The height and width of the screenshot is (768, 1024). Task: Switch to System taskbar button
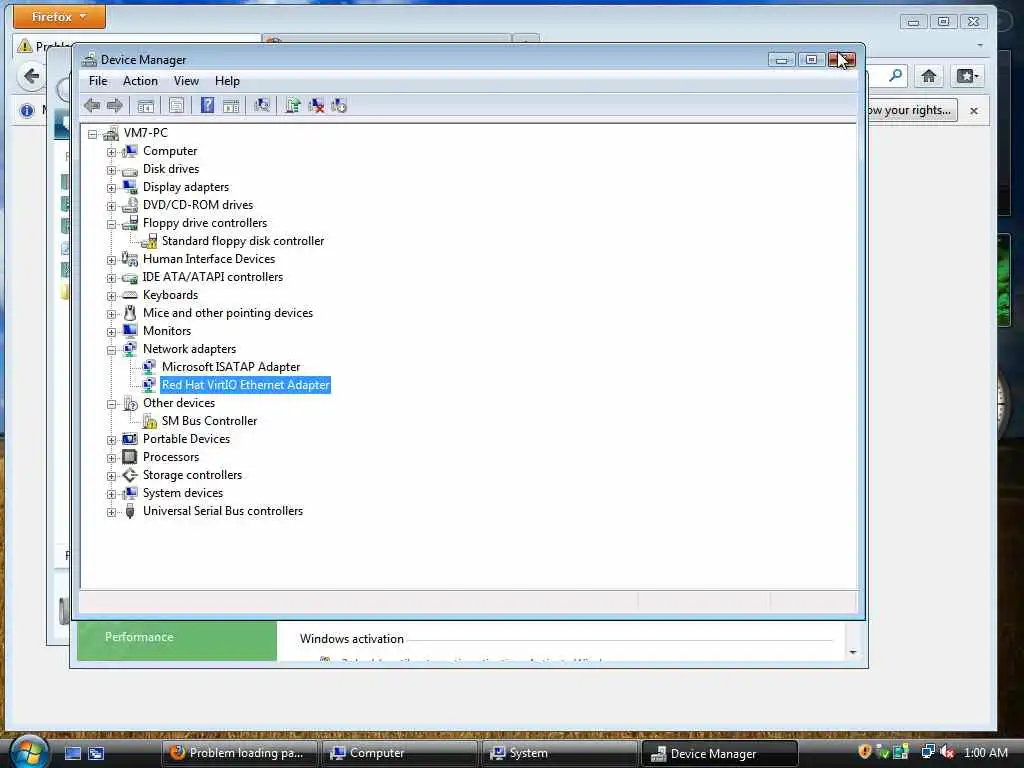coord(560,753)
